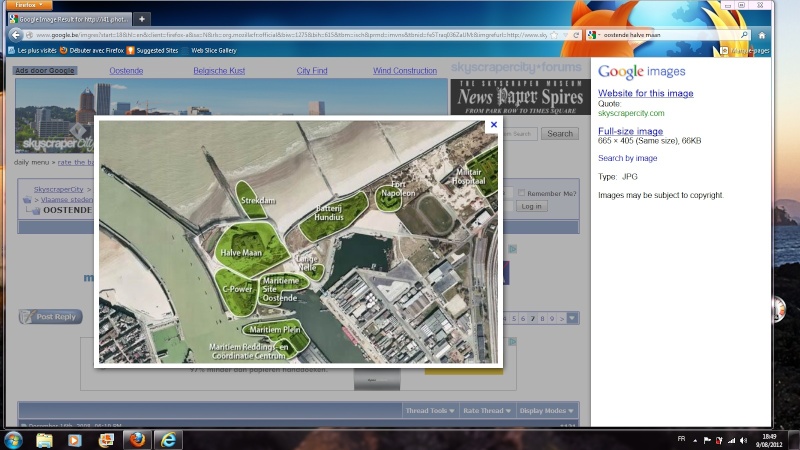Viewport: 800px width, 450px height.
Task: Go to page 6 in thread pagination
Action: [522, 318]
